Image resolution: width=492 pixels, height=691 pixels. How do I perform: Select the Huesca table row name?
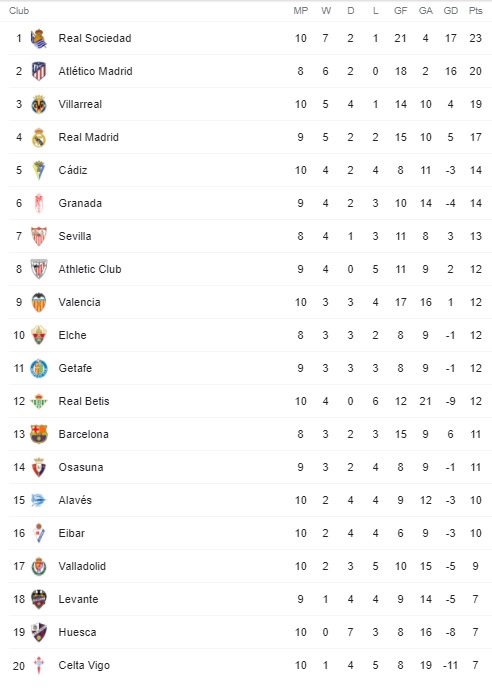(x=77, y=632)
